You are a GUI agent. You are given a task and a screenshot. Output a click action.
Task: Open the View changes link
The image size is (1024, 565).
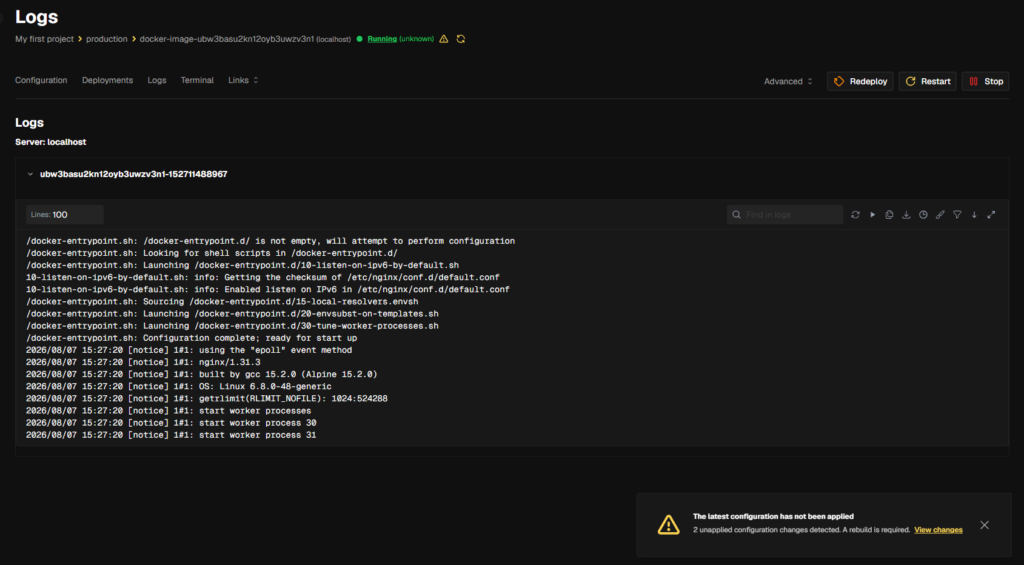click(938, 530)
